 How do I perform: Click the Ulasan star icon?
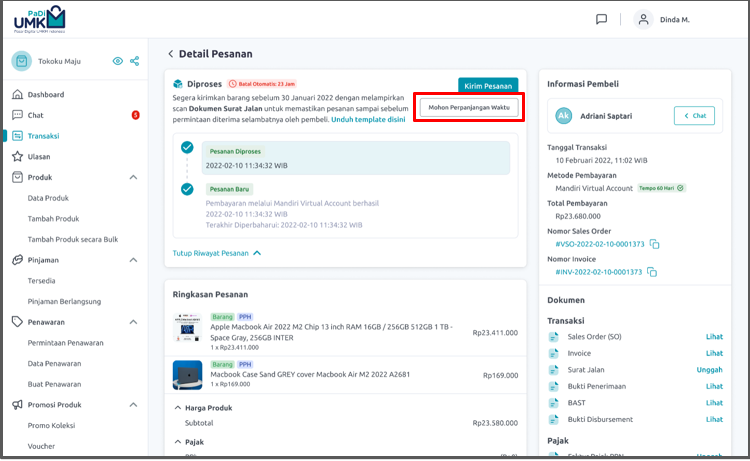click(18, 156)
